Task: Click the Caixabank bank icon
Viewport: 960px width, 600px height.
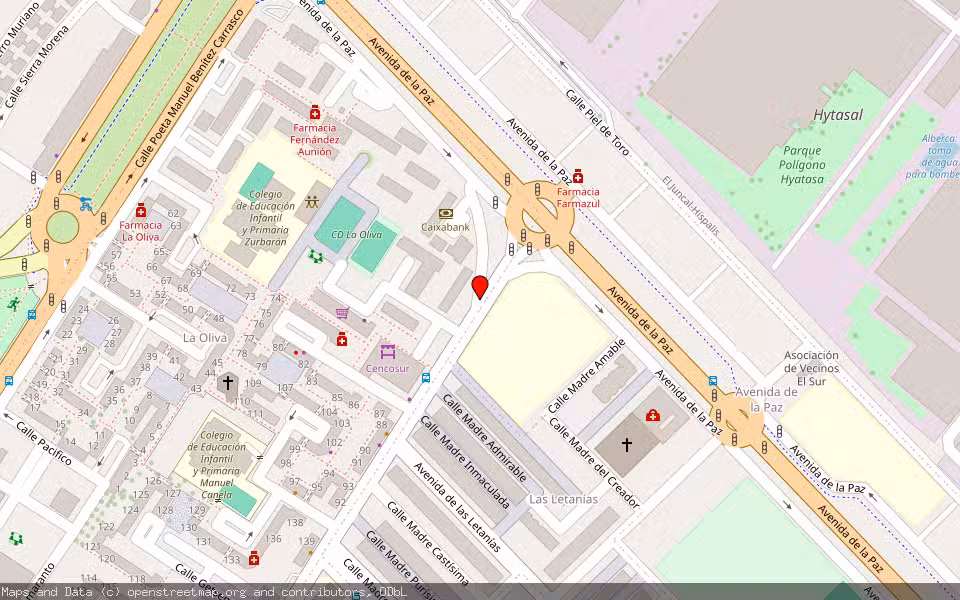Action: point(446,213)
